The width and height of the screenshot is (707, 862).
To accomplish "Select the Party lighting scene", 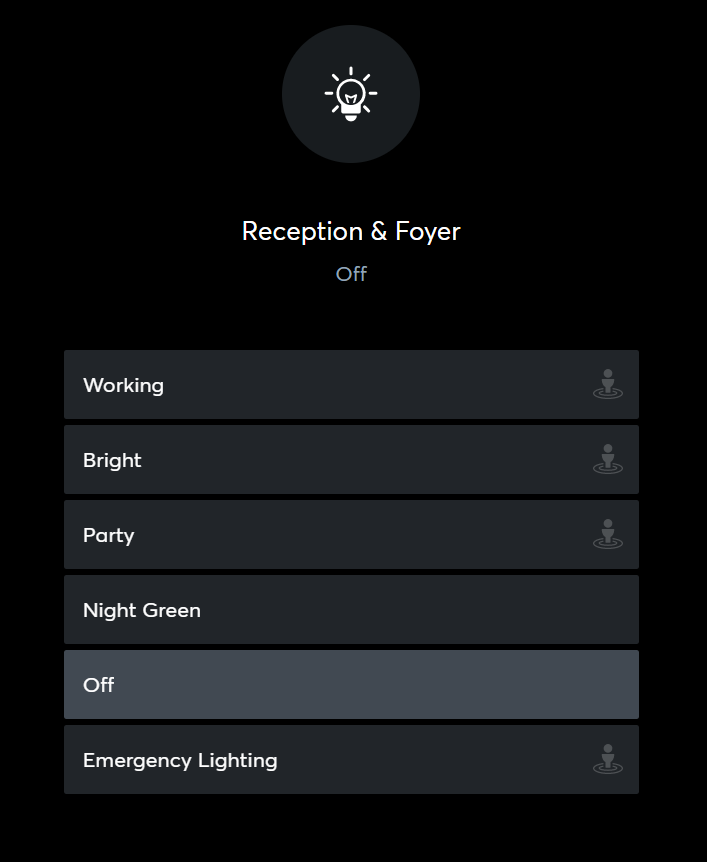I will 350,535.
